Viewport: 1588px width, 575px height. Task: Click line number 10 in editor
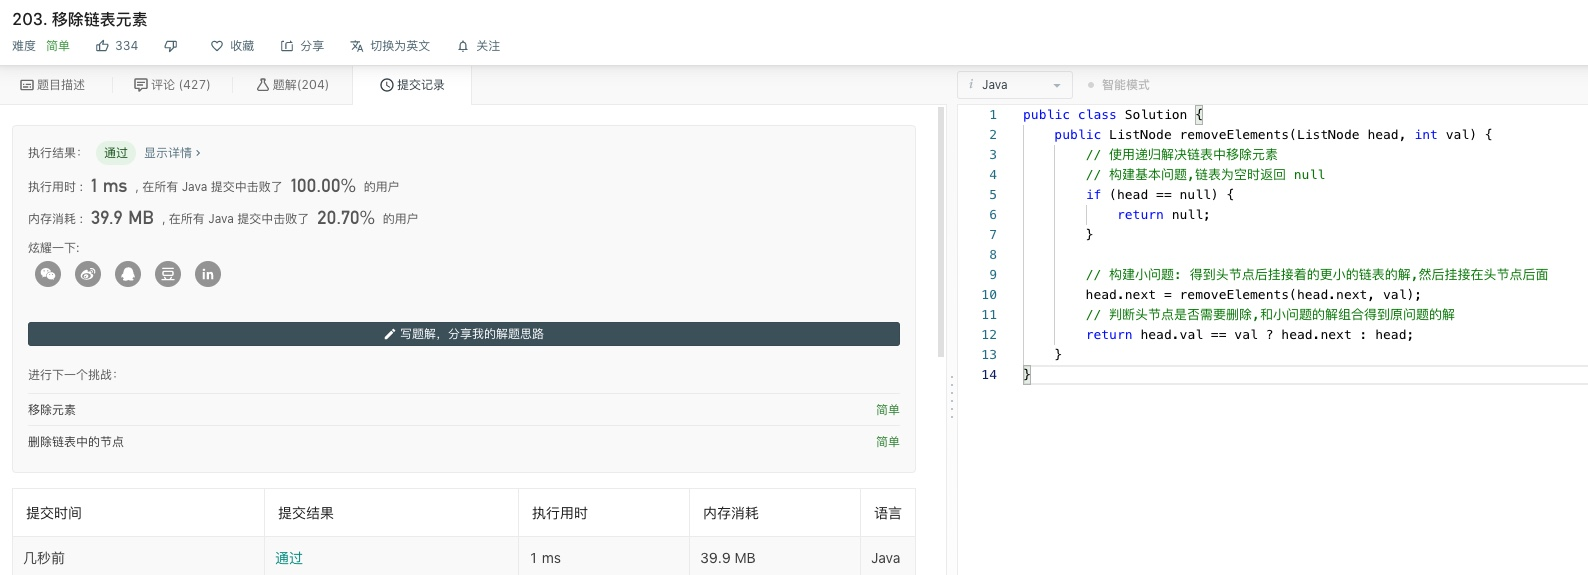point(989,295)
